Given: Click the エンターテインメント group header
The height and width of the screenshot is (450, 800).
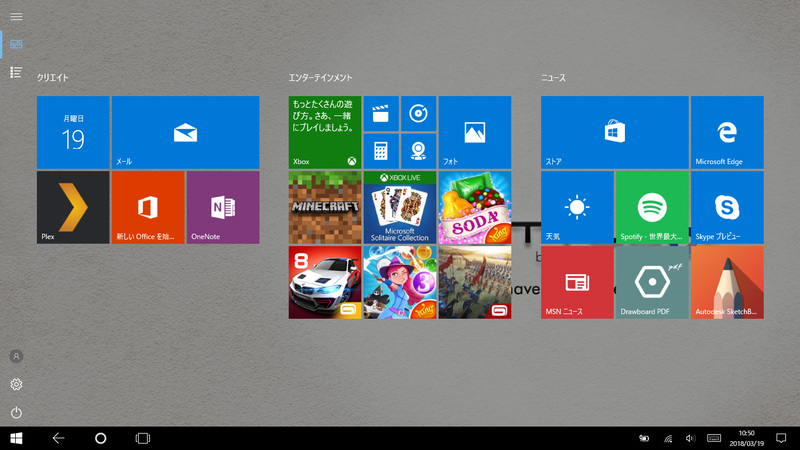Looking at the screenshot, I should (x=320, y=78).
